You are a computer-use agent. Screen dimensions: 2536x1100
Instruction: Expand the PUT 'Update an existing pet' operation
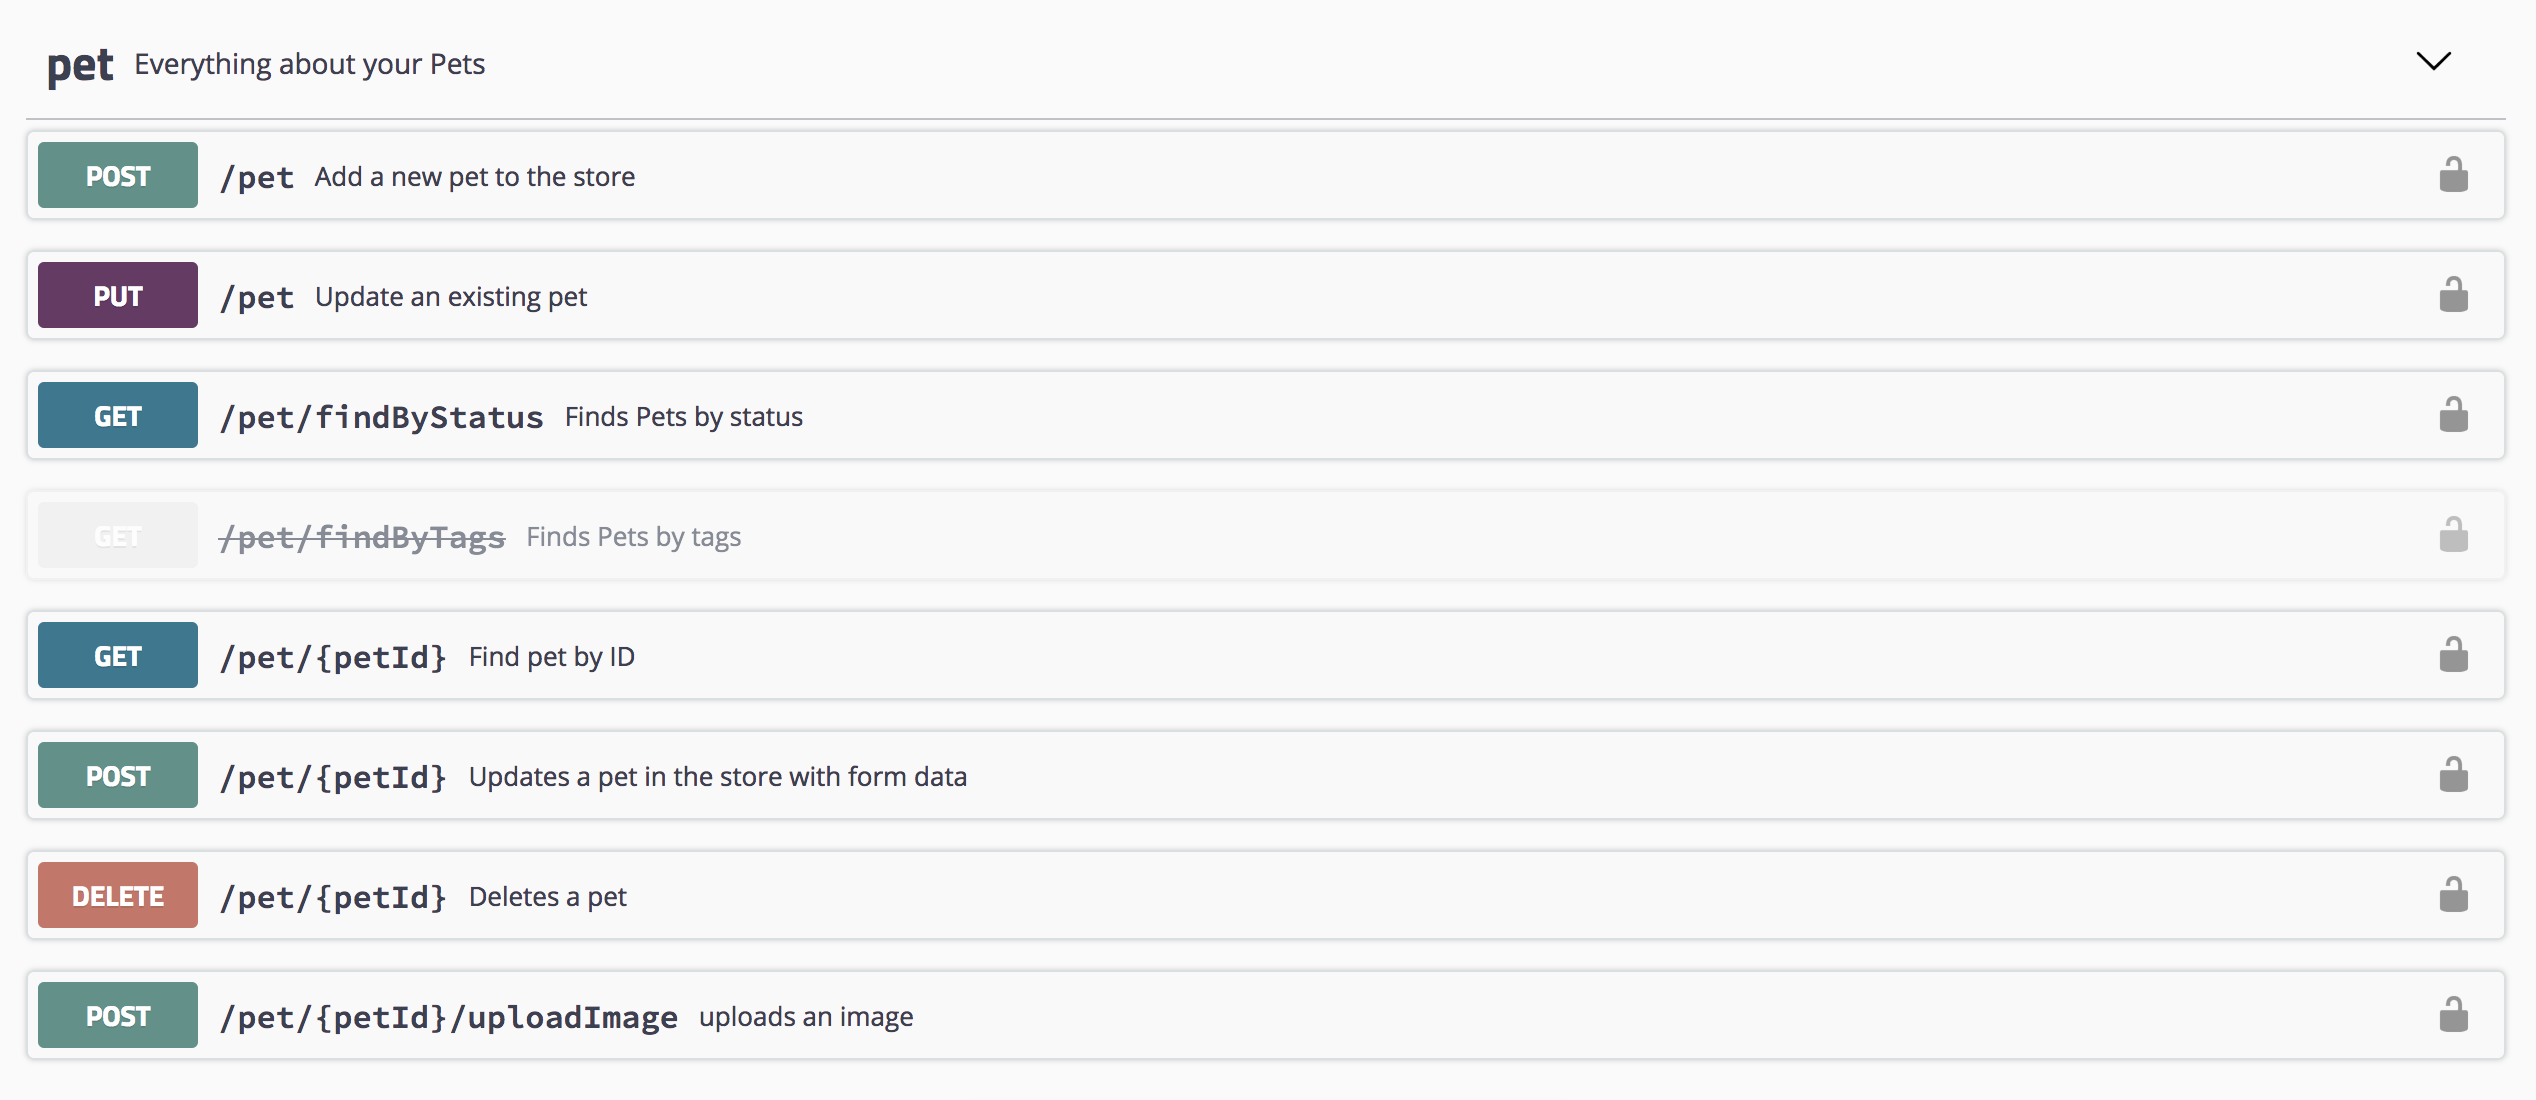click(450, 297)
